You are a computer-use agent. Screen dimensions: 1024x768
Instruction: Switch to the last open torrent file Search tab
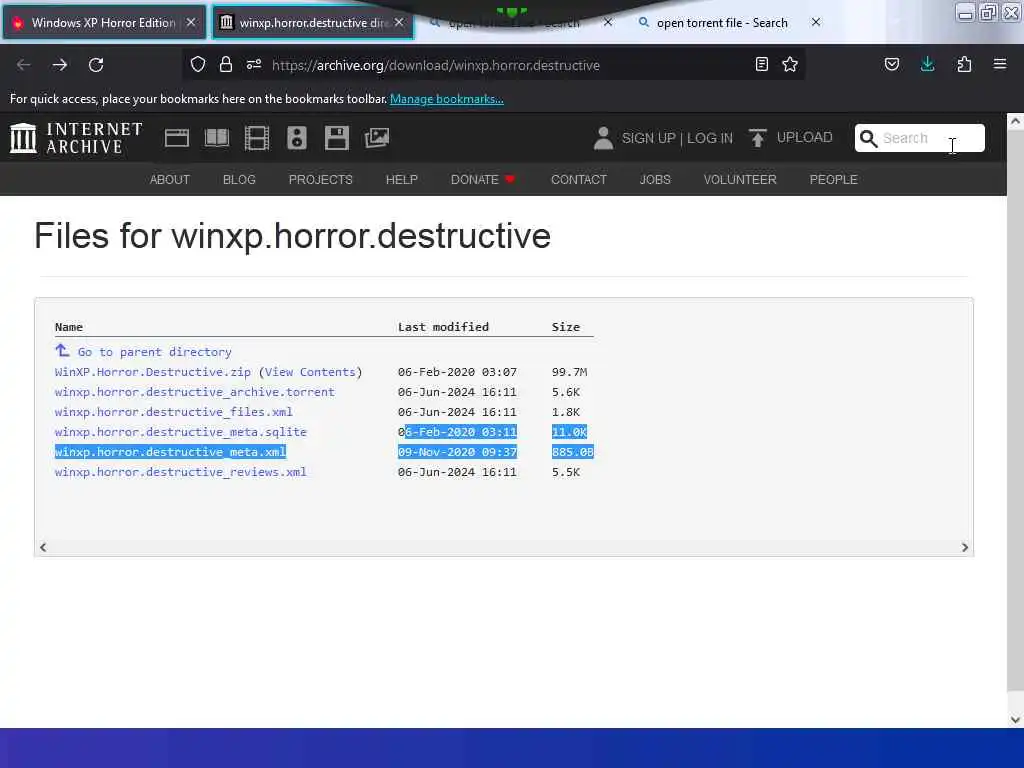tap(722, 23)
